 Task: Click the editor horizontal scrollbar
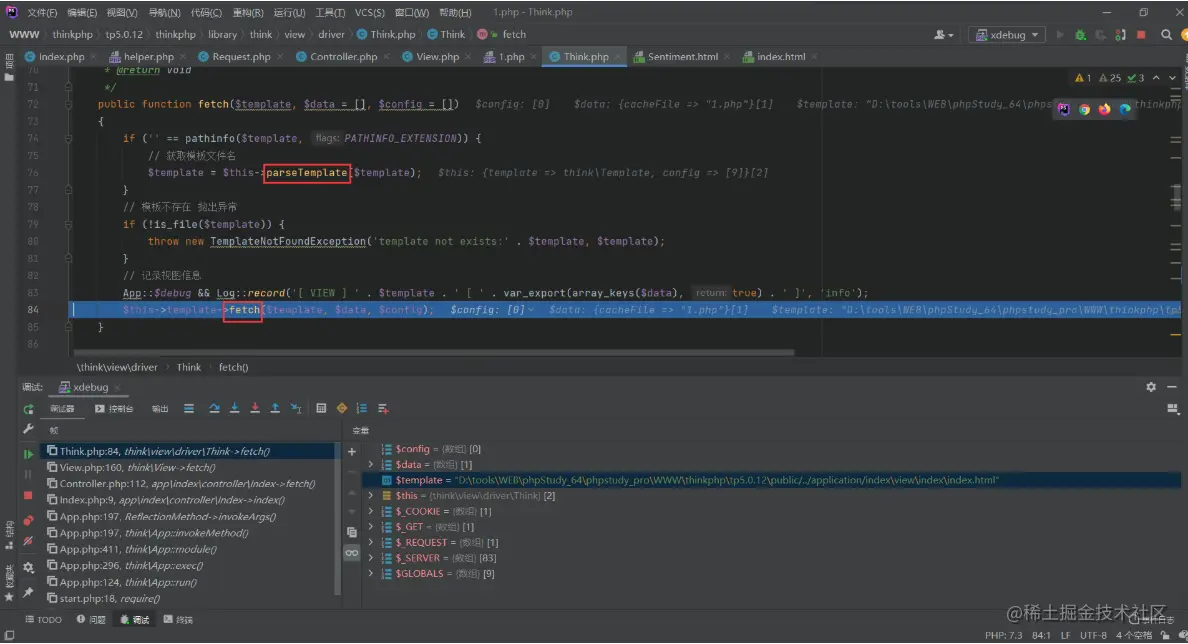(434, 352)
